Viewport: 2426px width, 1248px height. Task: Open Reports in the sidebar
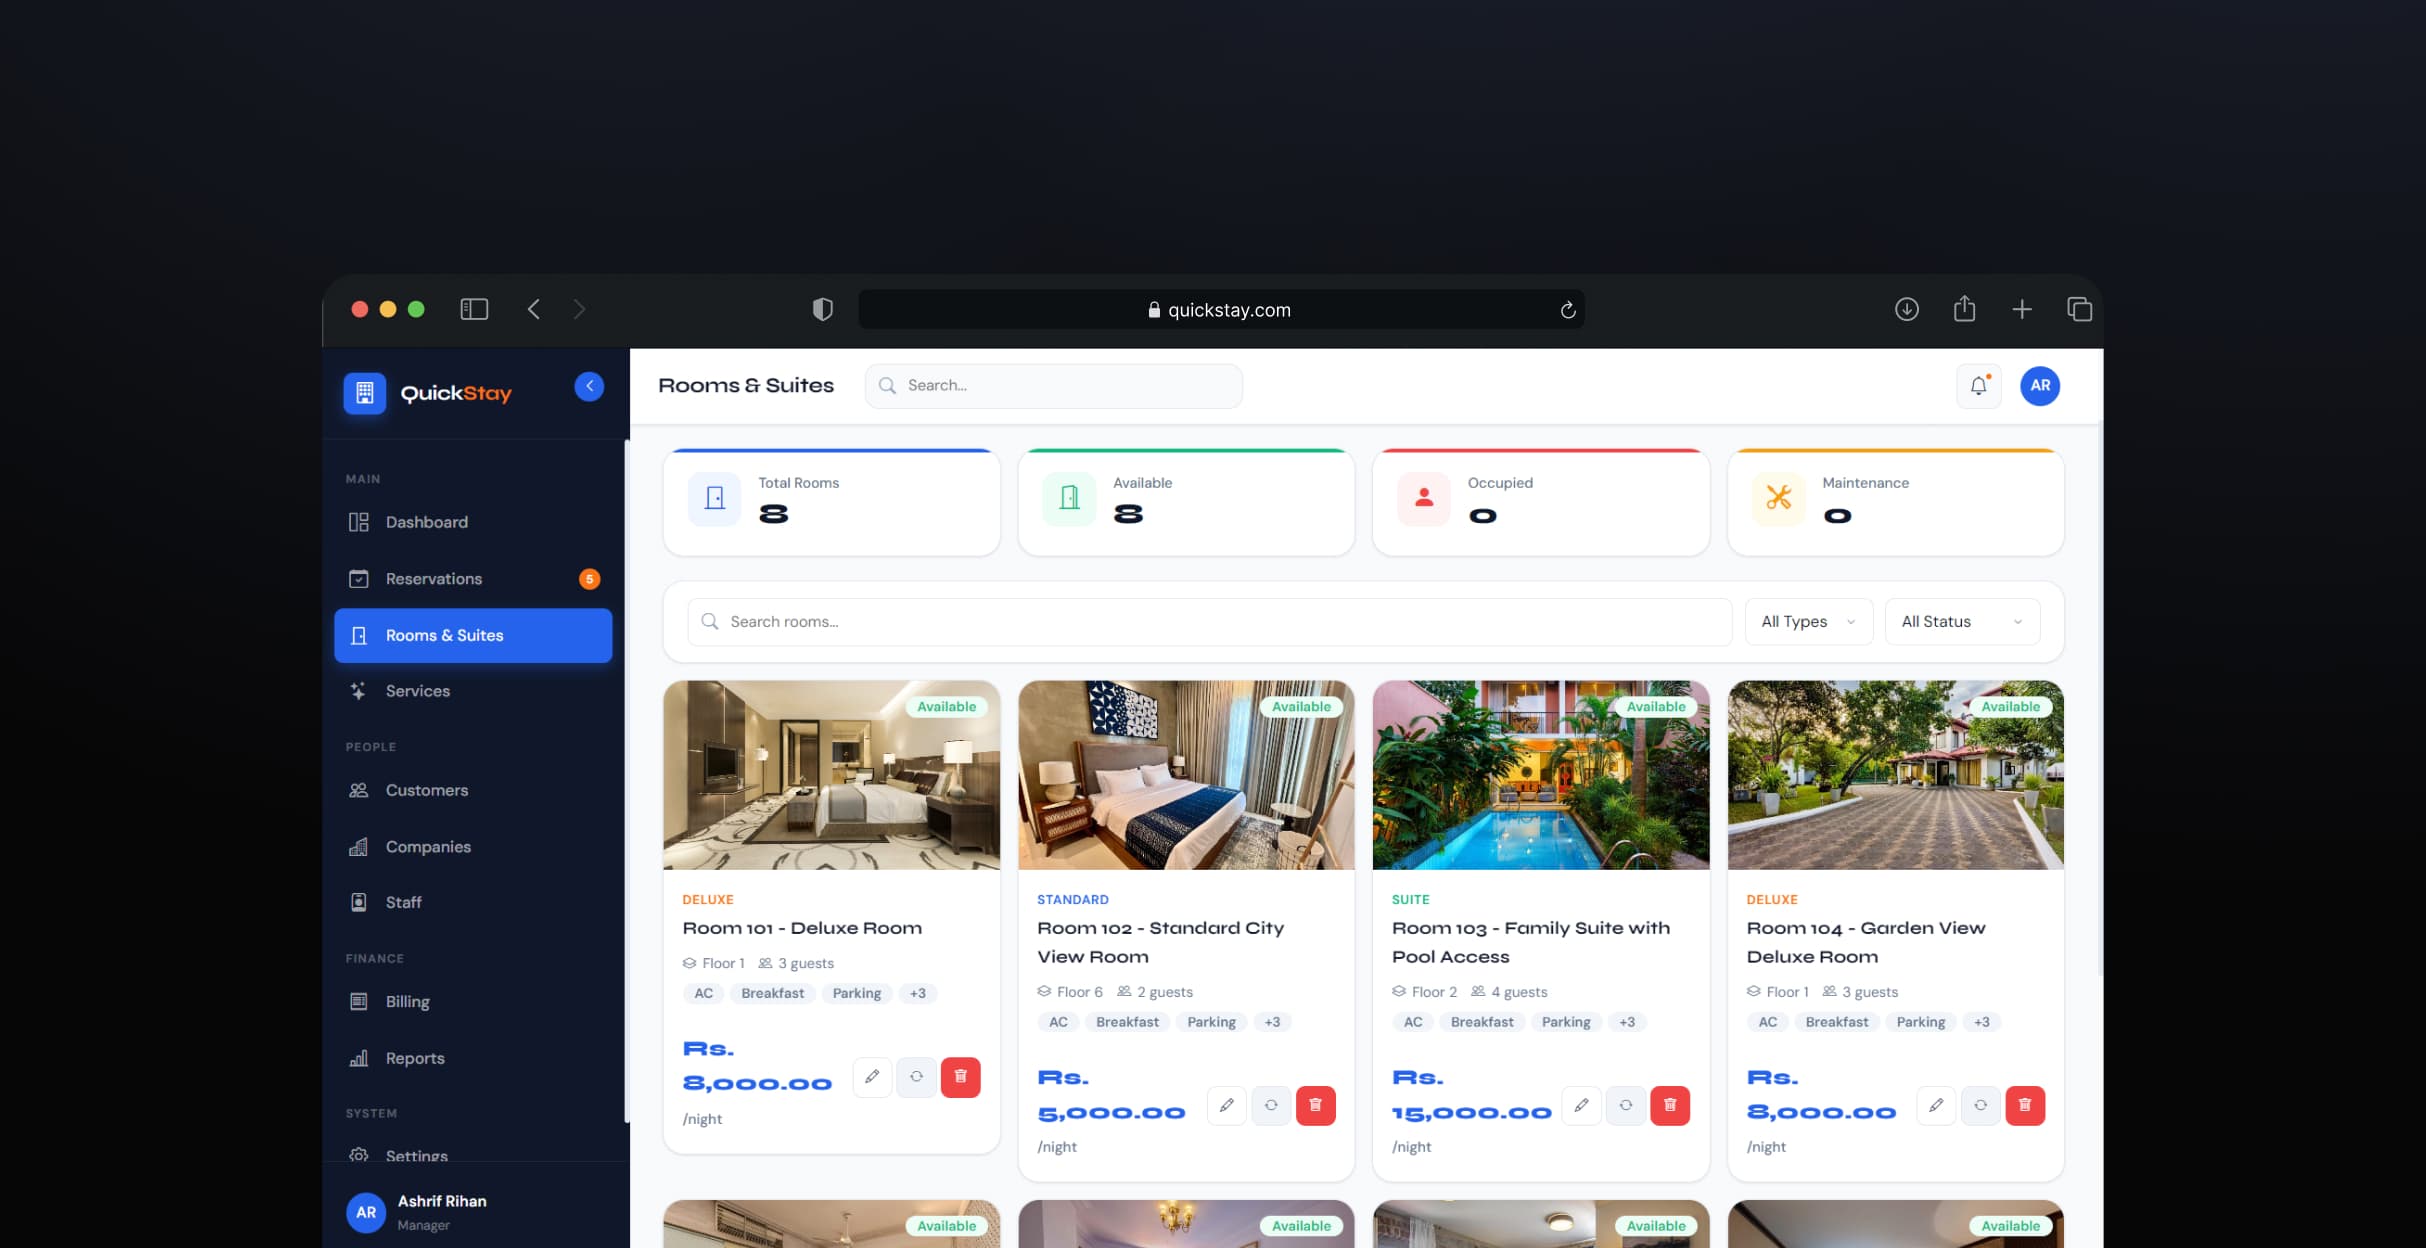point(473,1058)
